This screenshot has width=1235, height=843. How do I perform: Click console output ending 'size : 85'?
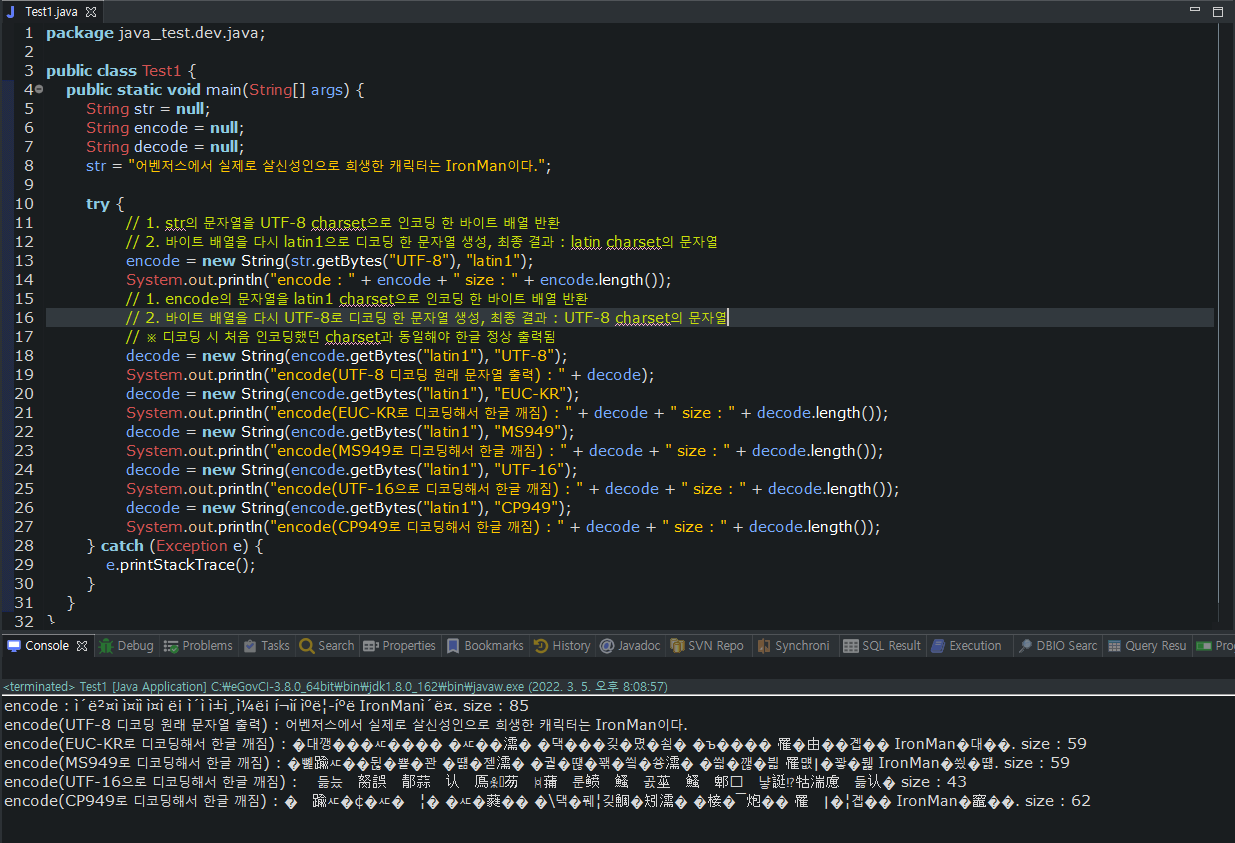point(267,706)
